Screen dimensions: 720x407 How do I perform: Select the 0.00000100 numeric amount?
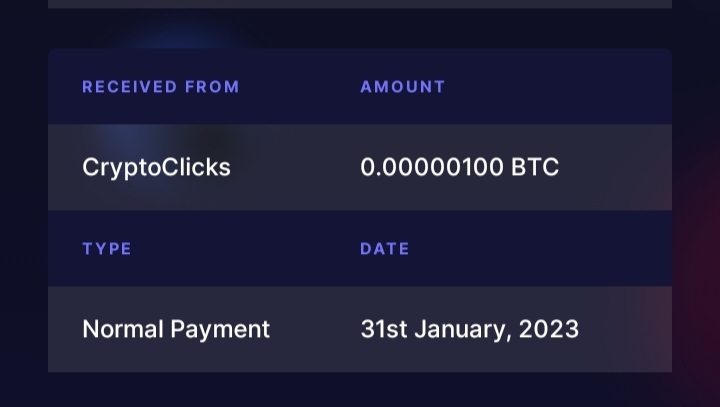coord(432,167)
